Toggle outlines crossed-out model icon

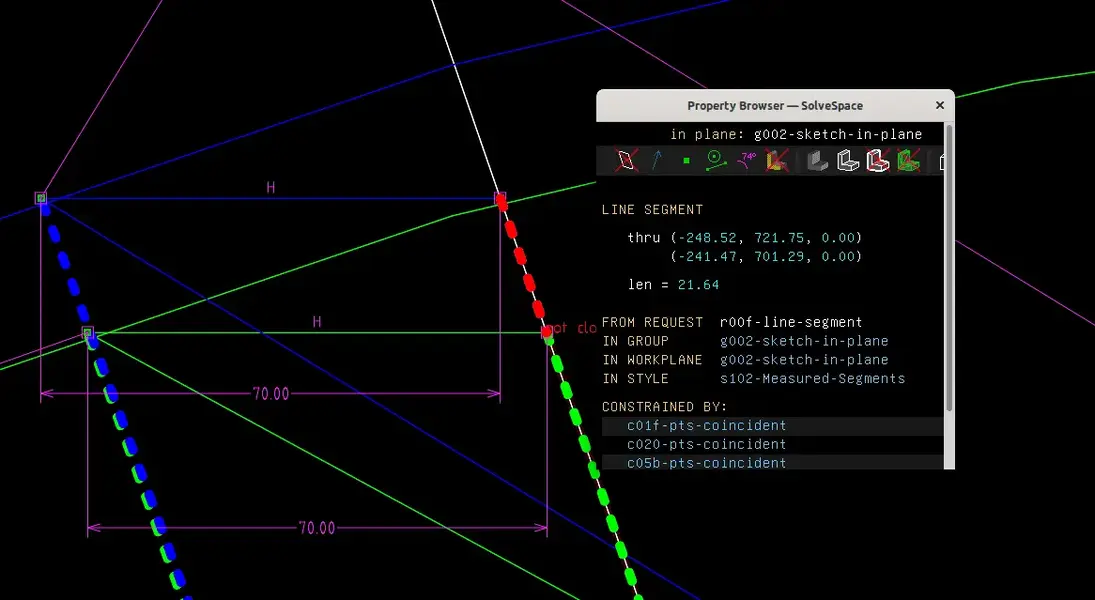(x=878, y=161)
